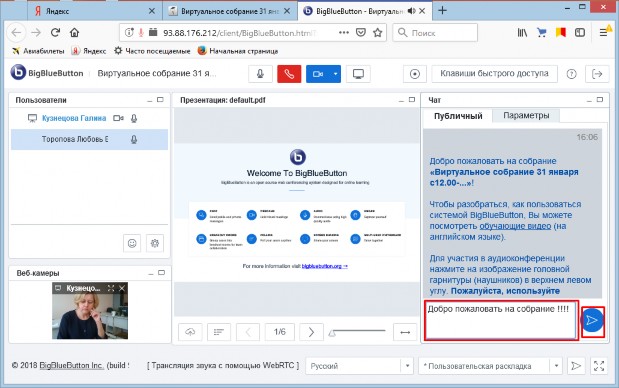The height and width of the screenshot is (388, 619).
Task: Maximize the Чат panel
Action: point(600,100)
